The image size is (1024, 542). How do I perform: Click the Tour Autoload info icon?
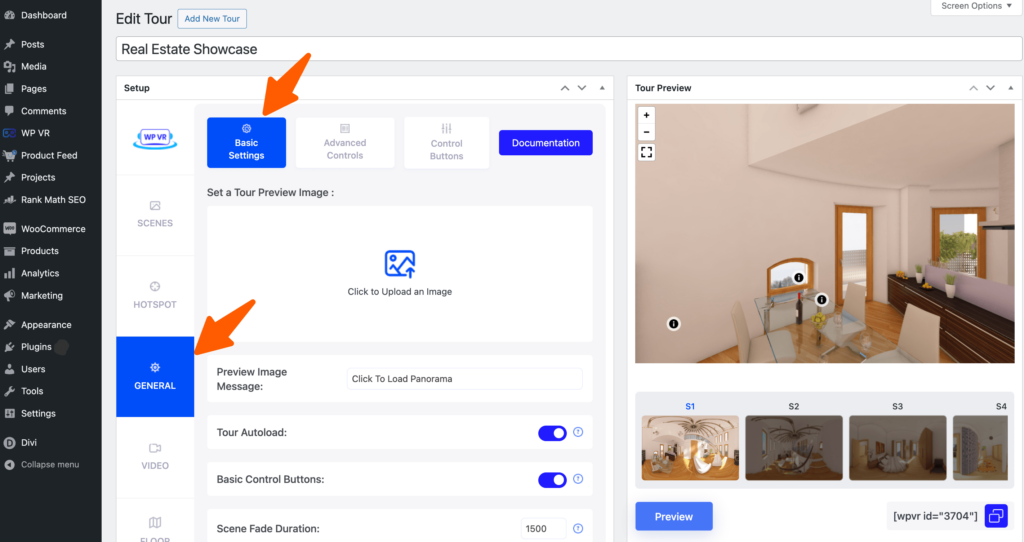tap(578, 432)
